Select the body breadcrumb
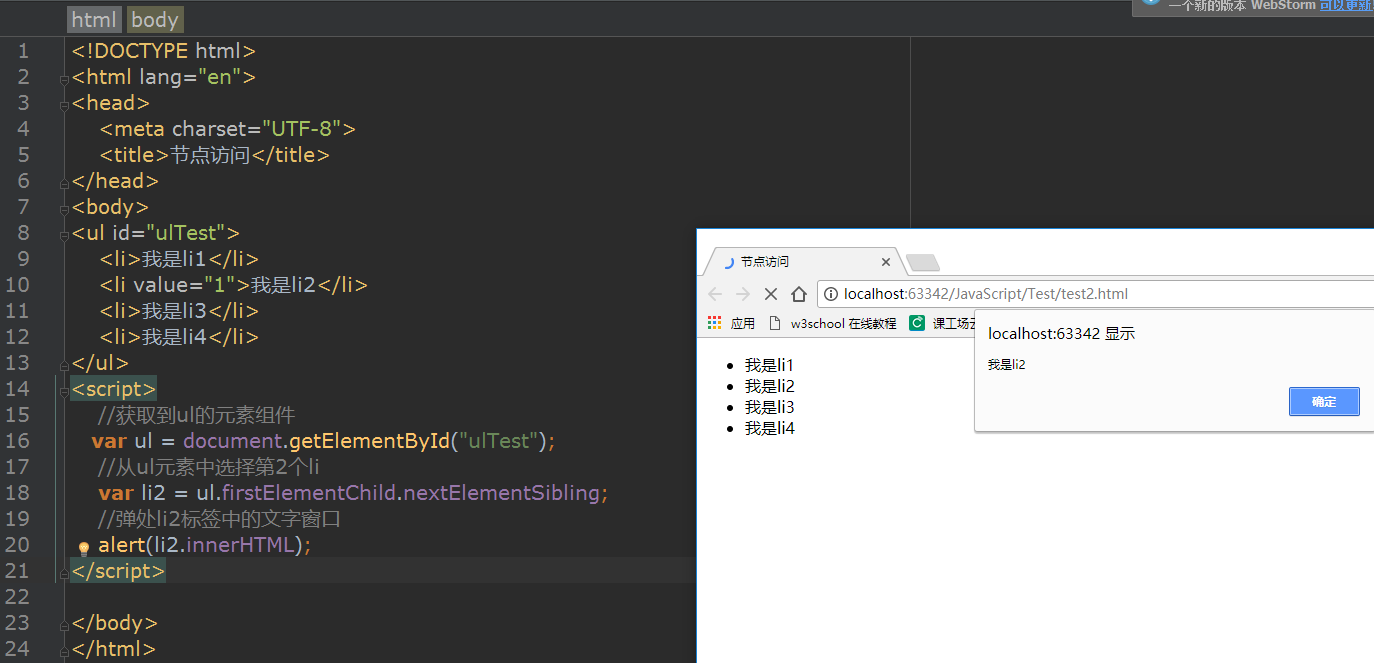 pos(155,20)
